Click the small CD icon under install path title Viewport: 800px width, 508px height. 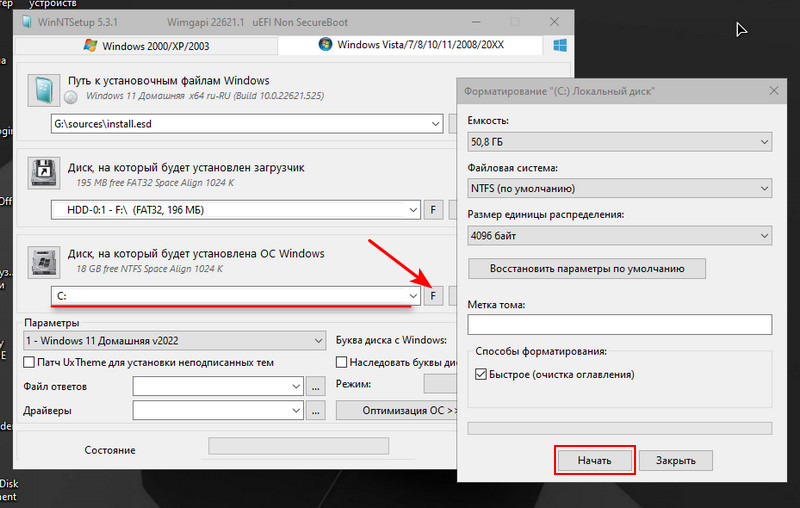click(71, 97)
